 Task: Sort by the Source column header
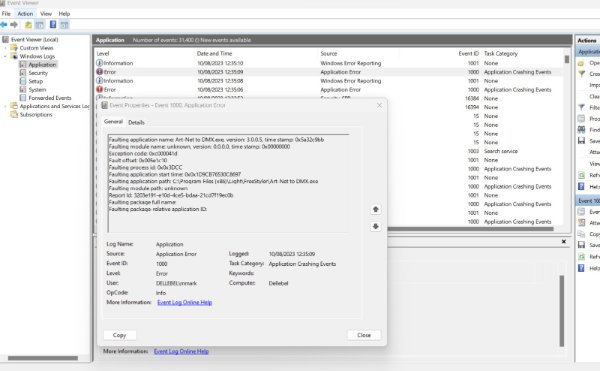(x=329, y=54)
